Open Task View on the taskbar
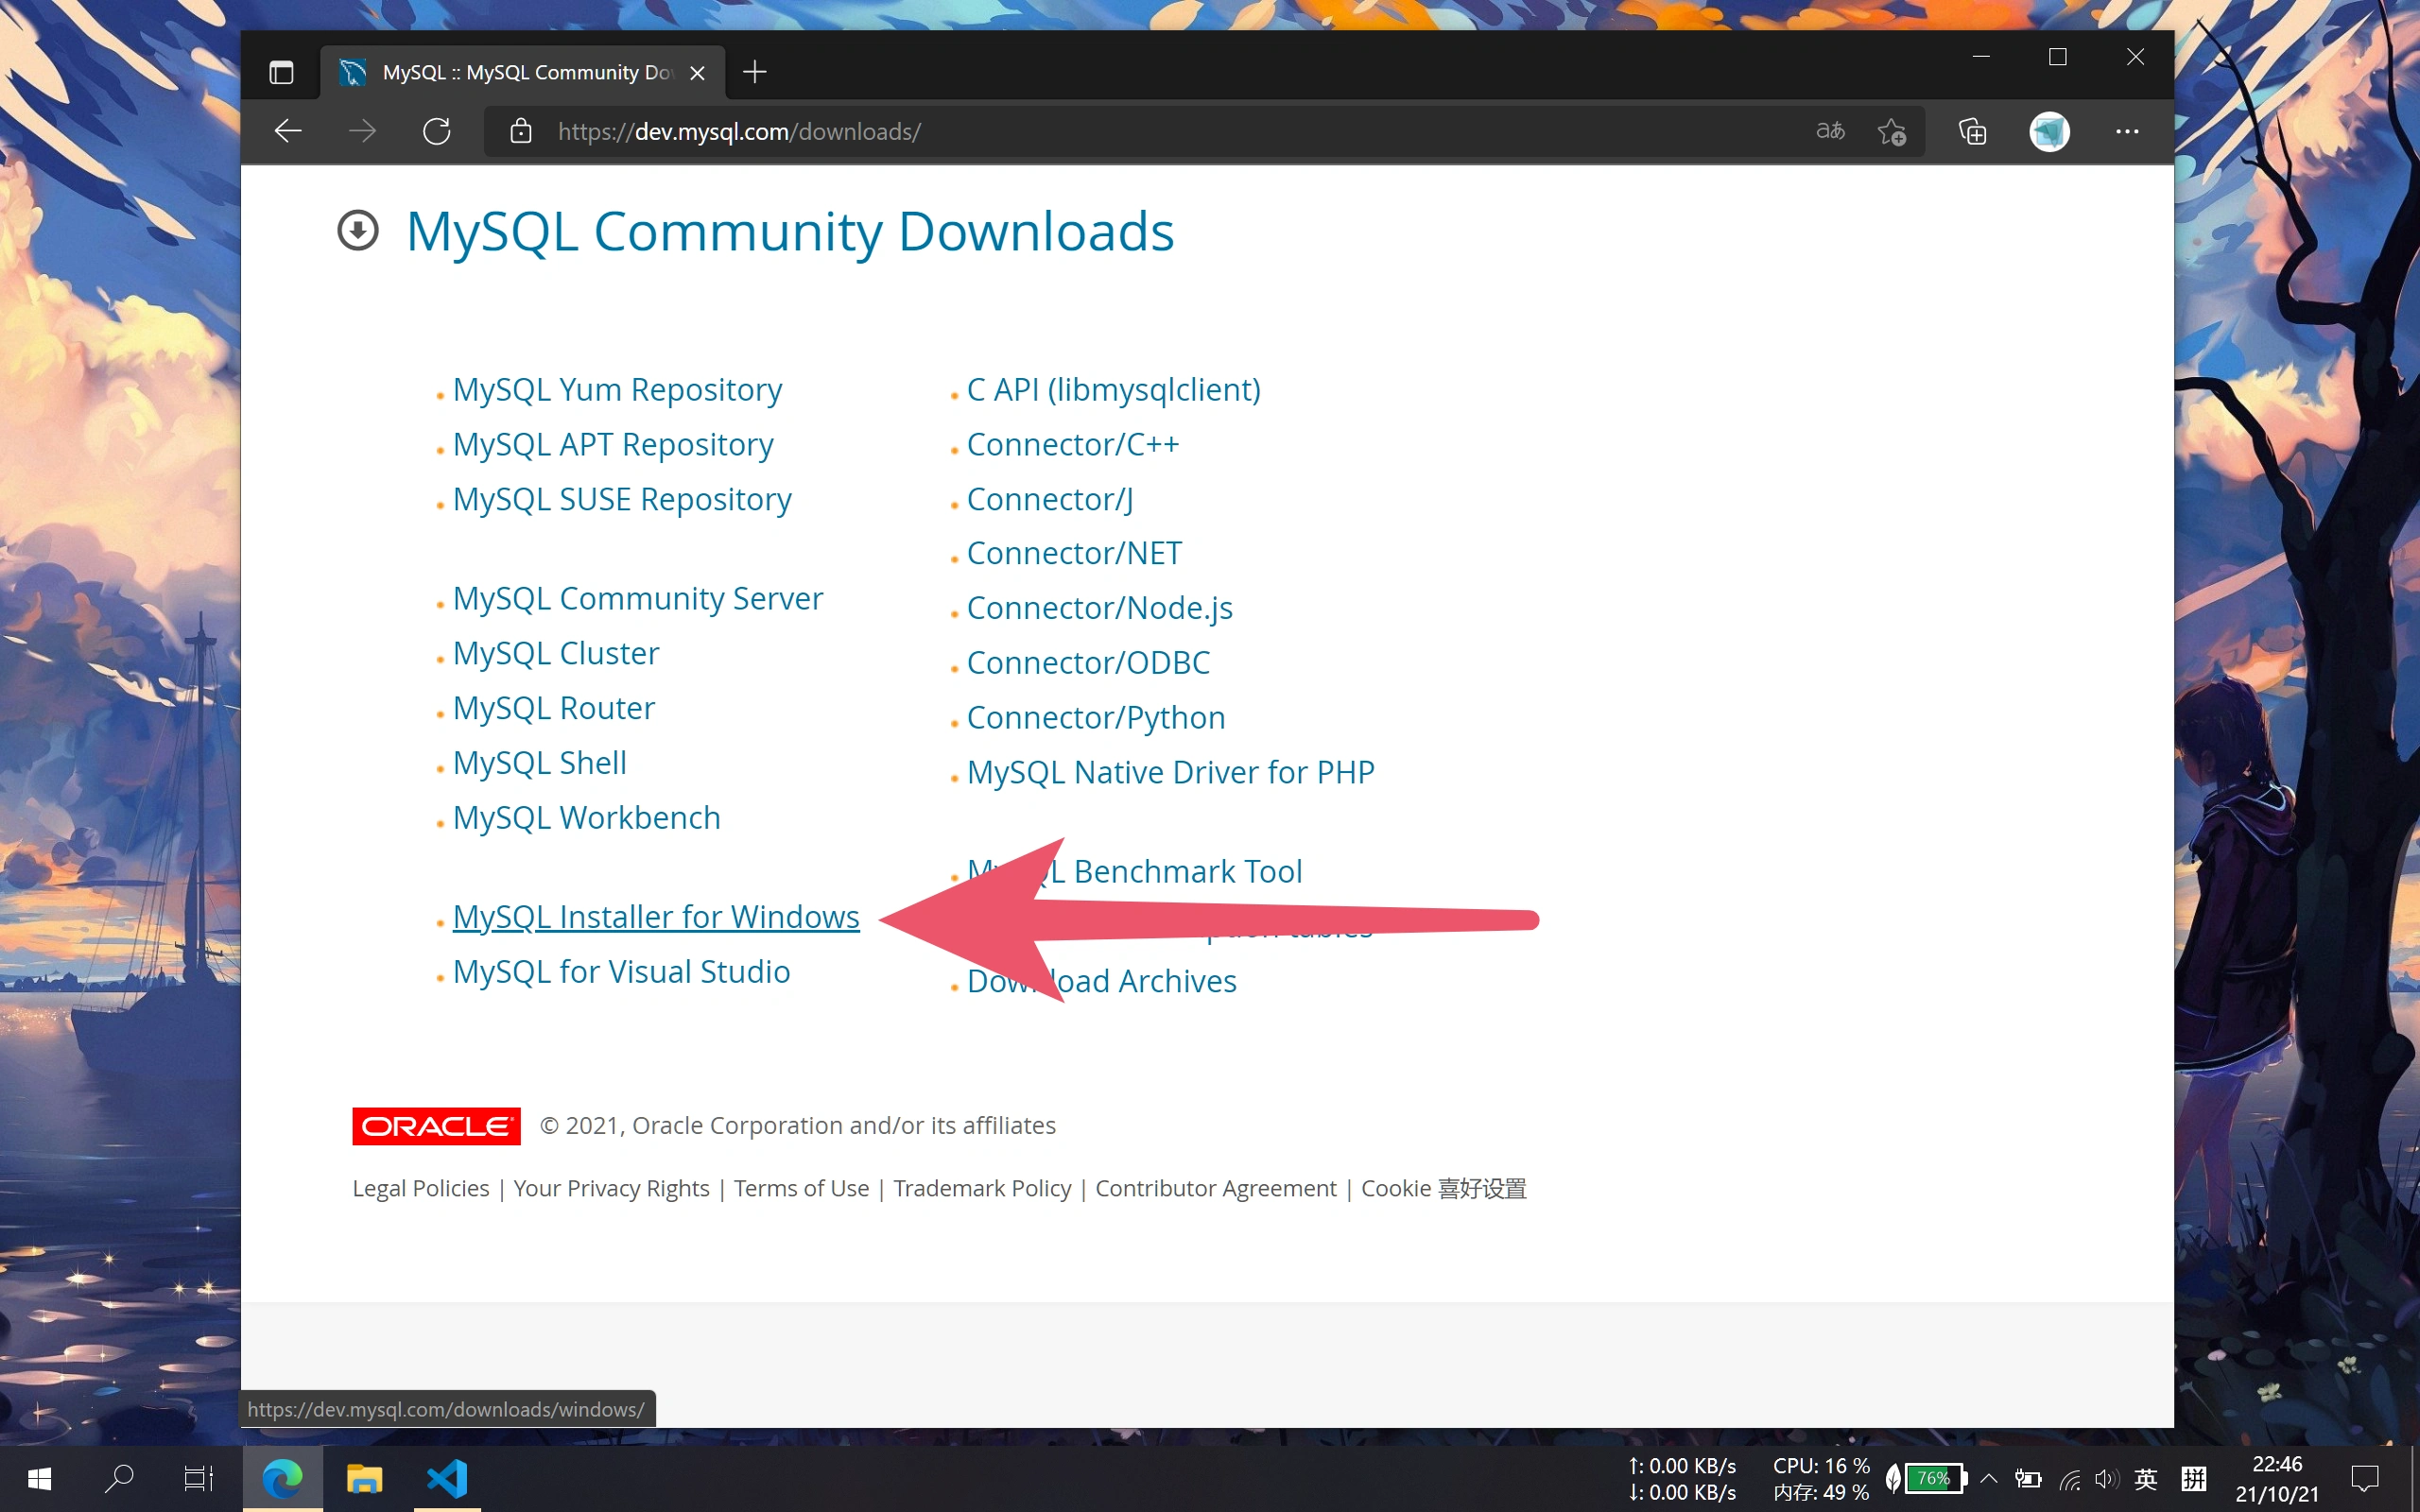2420x1512 pixels. coord(198,1478)
